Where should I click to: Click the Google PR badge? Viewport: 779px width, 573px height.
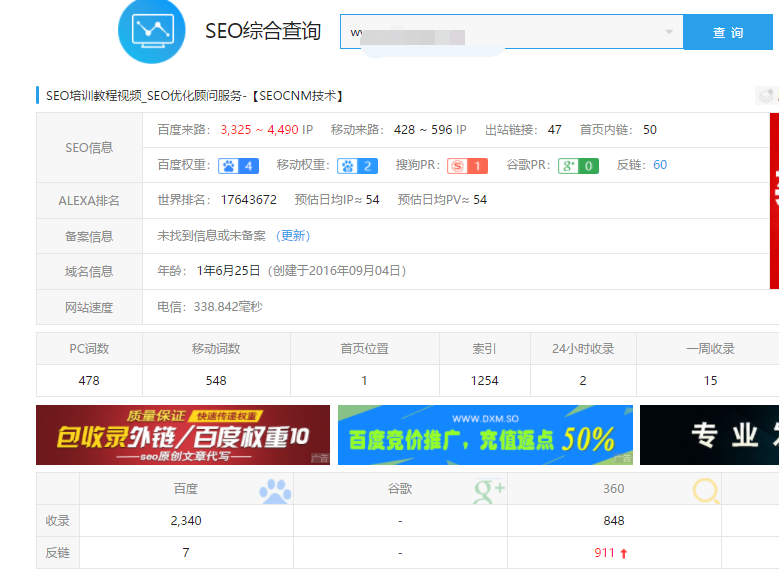click(x=578, y=166)
